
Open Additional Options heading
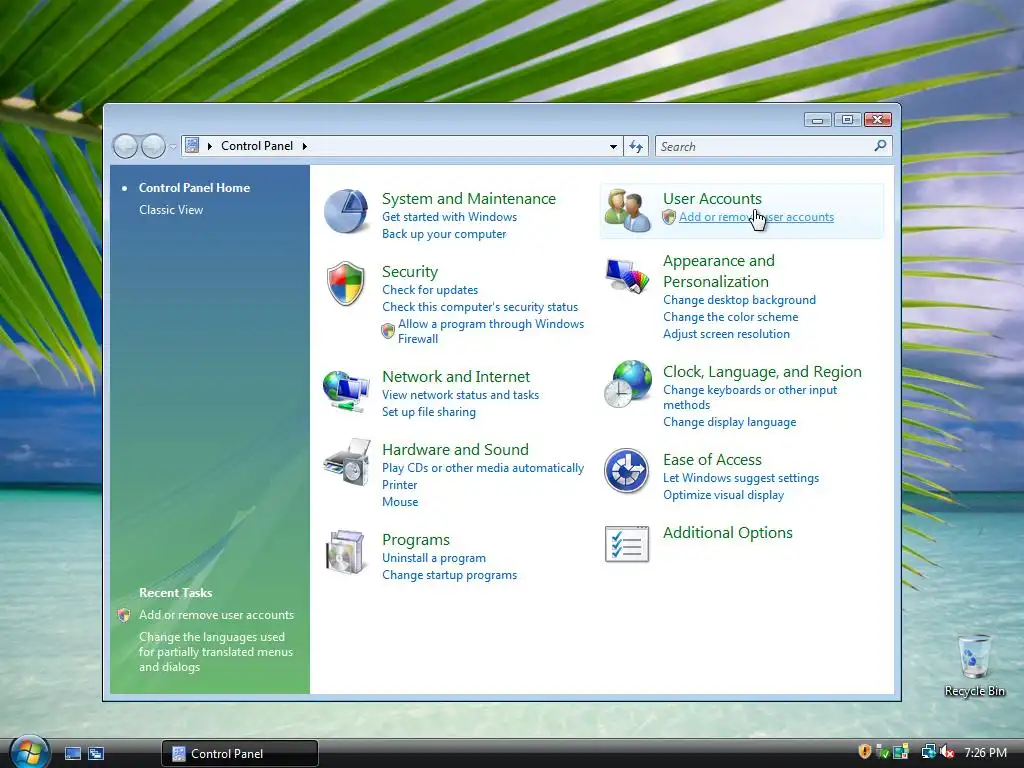point(728,533)
